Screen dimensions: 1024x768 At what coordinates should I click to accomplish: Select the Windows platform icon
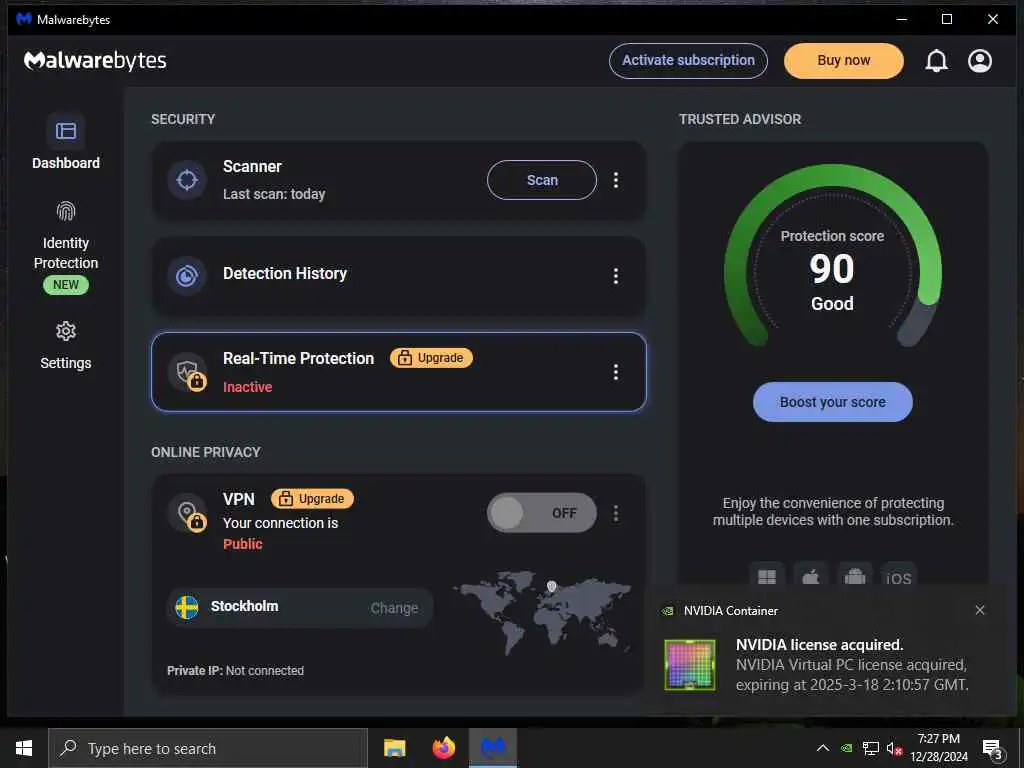tap(767, 576)
